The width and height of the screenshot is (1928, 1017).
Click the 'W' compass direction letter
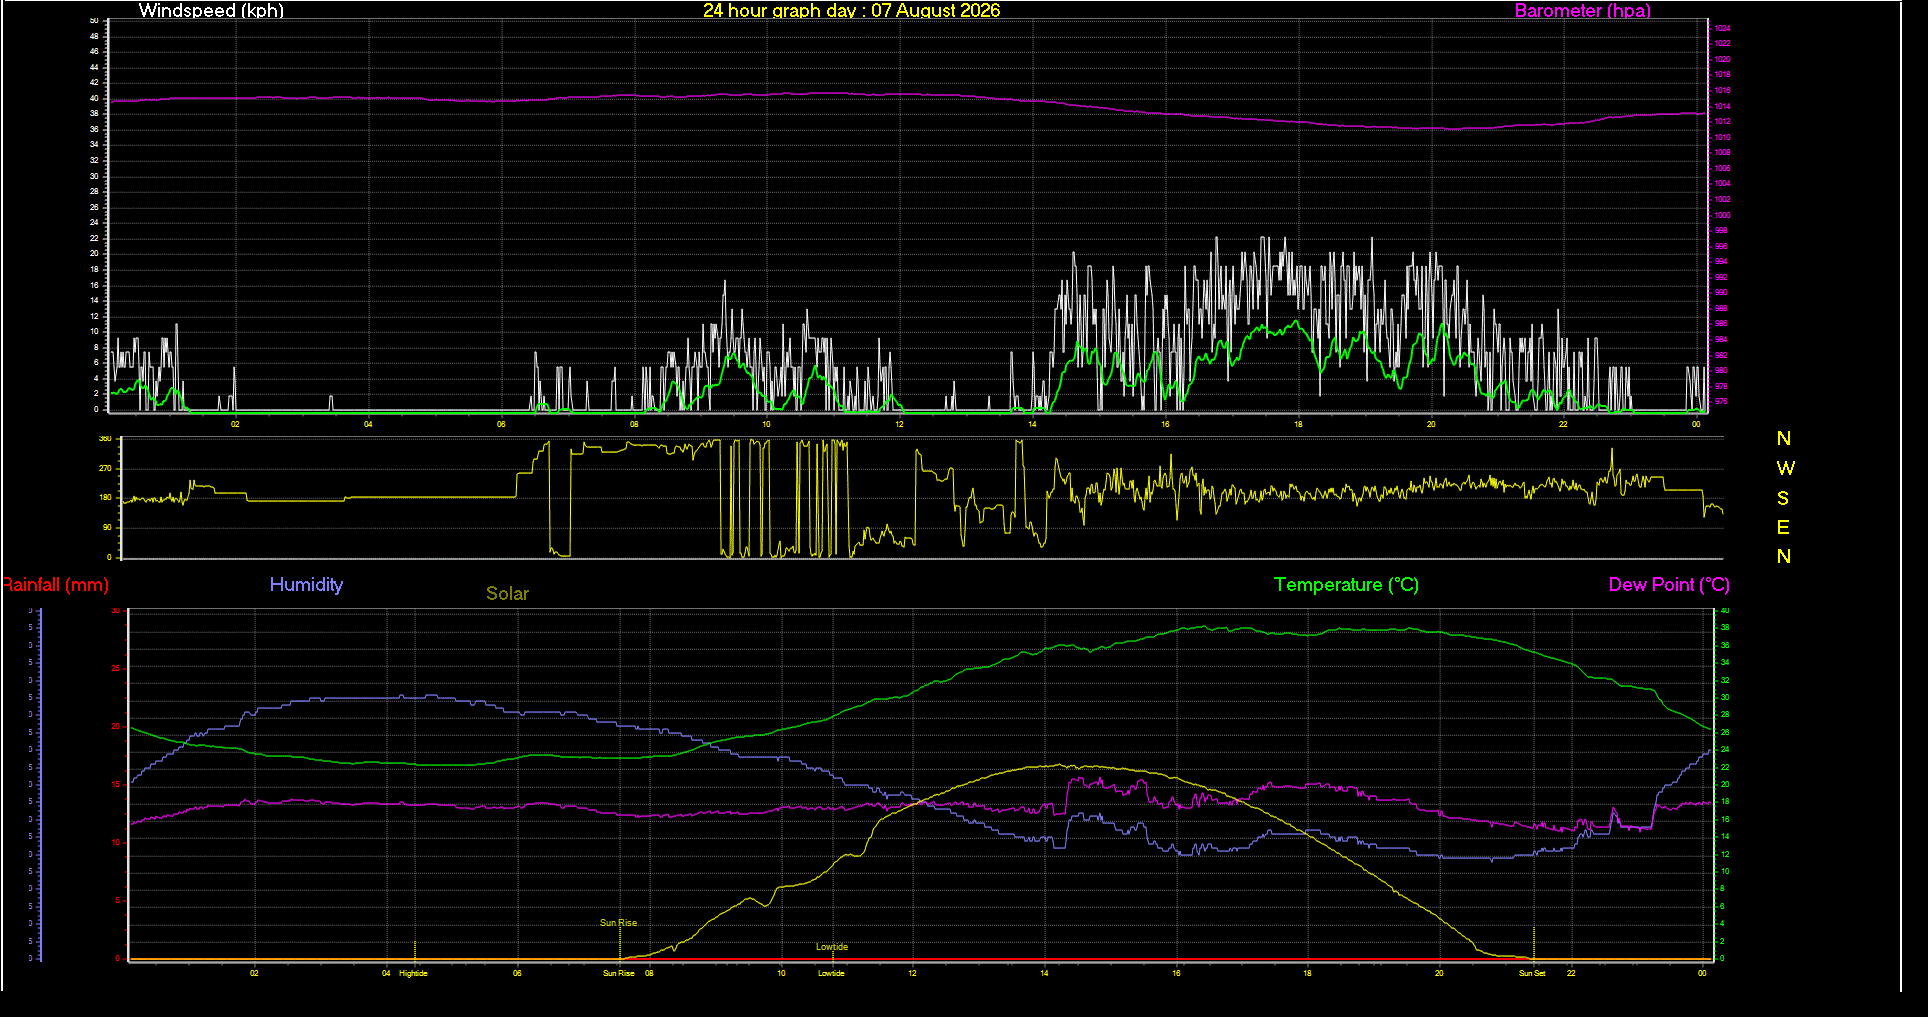pyautogui.click(x=1785, y=468)
